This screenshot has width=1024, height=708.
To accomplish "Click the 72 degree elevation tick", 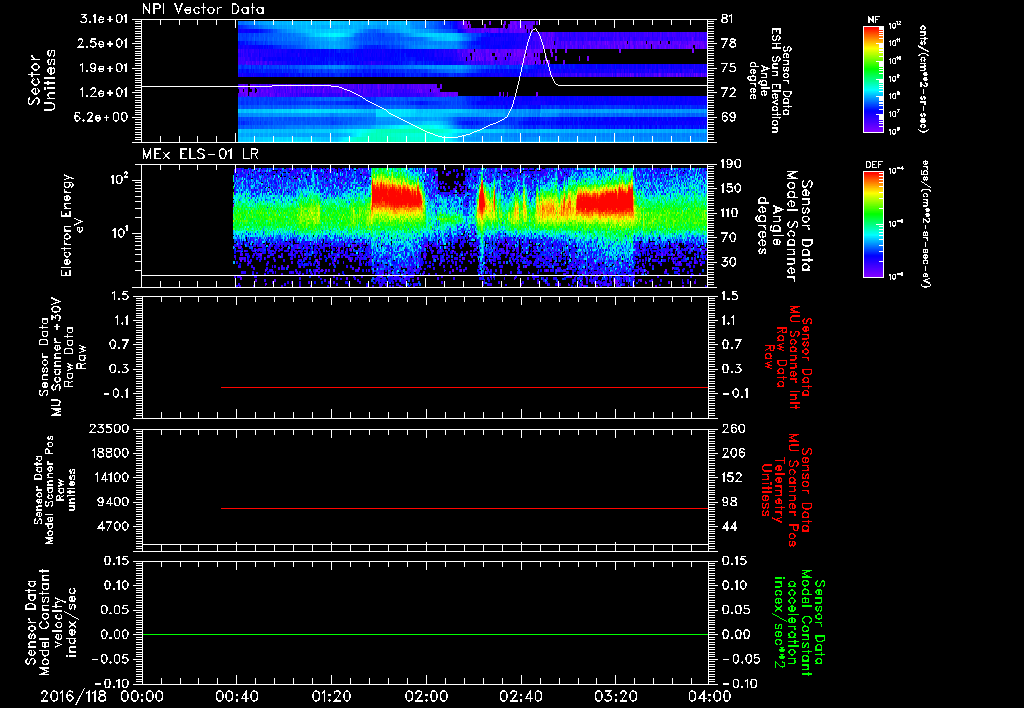I will (x=728, y=93).
